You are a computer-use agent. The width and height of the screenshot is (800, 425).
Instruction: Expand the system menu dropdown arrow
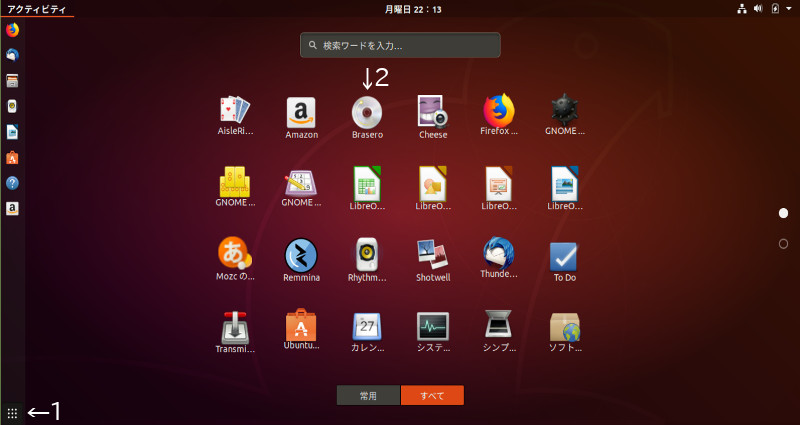[x=789, y=9]
